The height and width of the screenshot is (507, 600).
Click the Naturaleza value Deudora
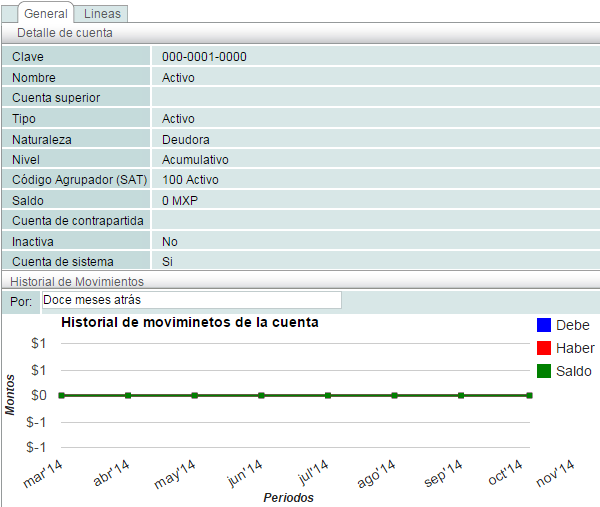point(185,139)
